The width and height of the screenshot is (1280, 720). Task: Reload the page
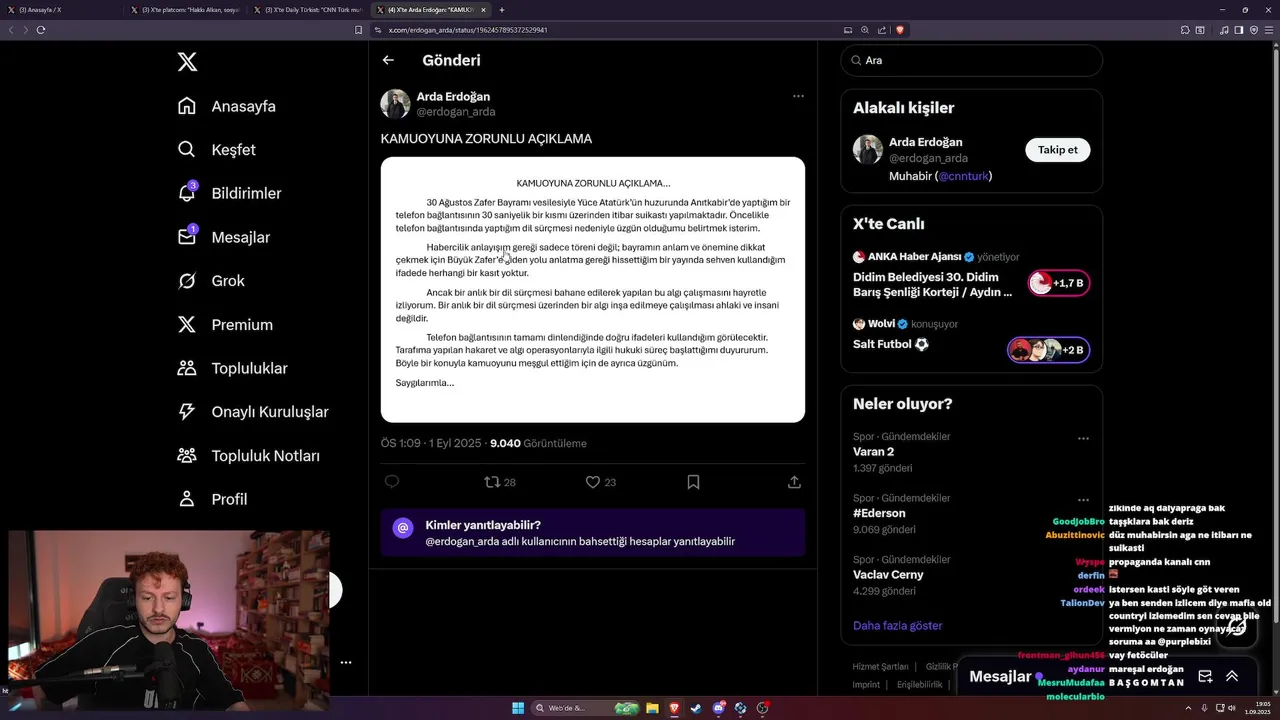(41, 30)
